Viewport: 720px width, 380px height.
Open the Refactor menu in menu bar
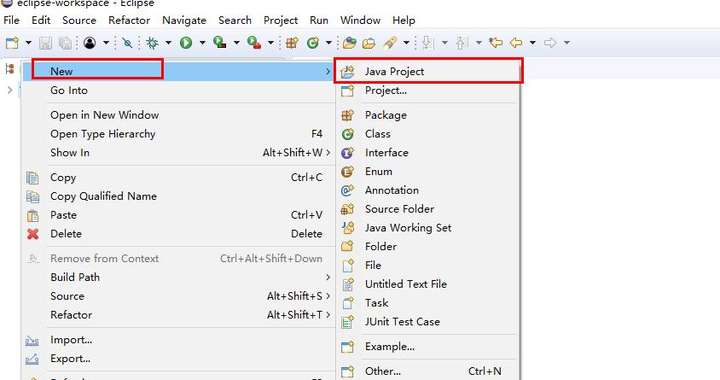coord(129,20)
